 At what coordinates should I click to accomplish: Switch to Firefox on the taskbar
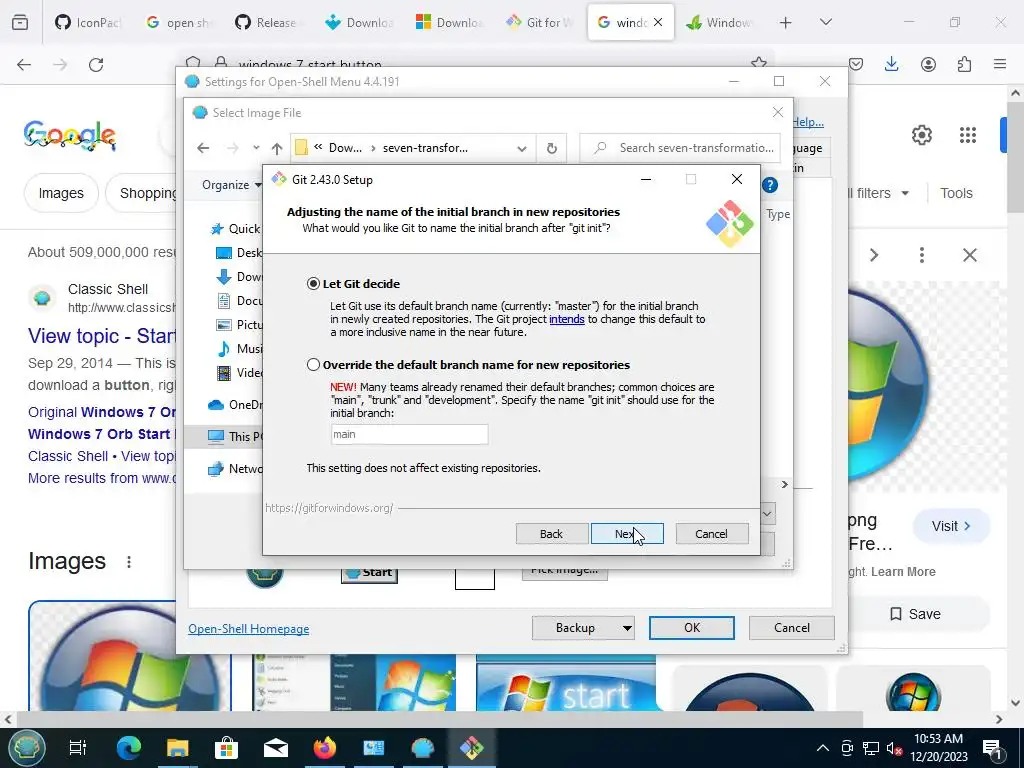click(325, 748)
